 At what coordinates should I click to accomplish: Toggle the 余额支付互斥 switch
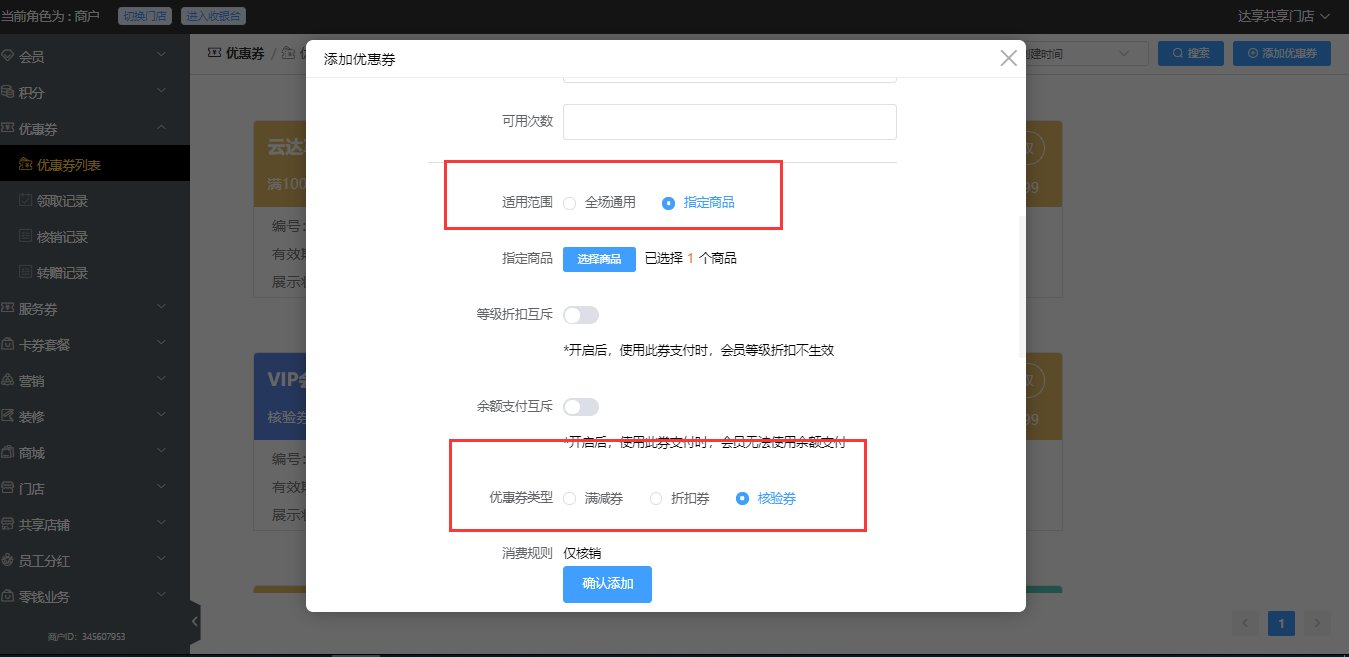(x=581, y=407)
